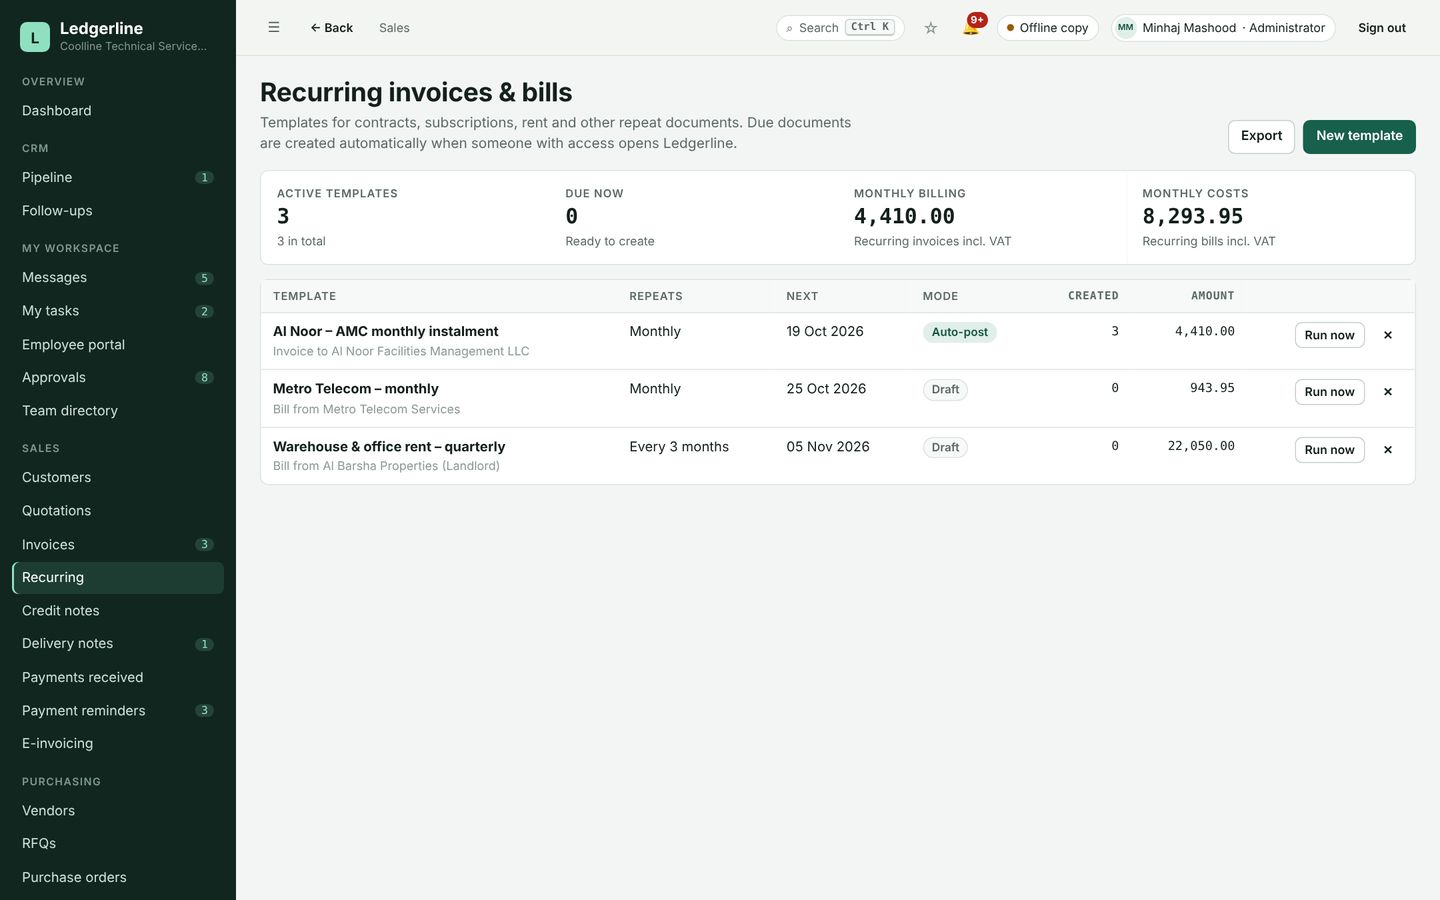Click the MM user avatar
This screenshot has height=900, width=1440.
click(x=1126, y=28)
